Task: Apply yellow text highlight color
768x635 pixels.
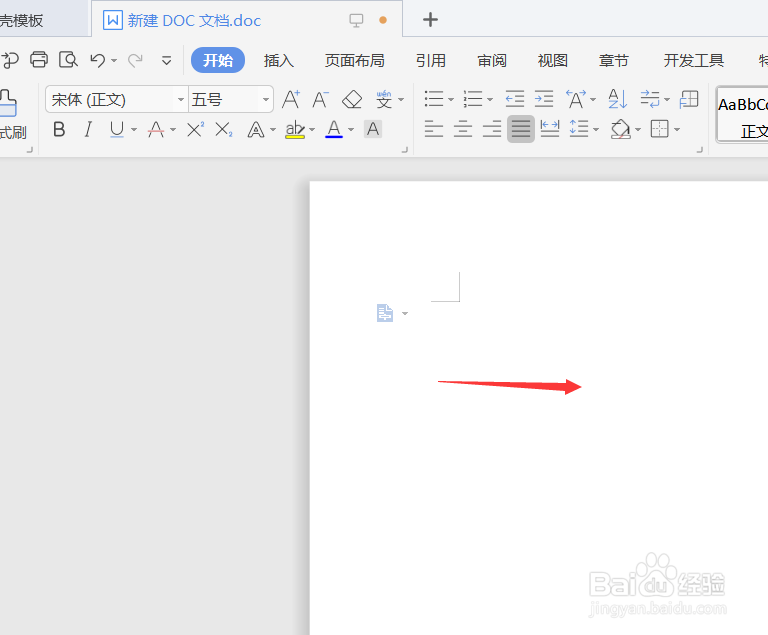Action: click(295, 130)
